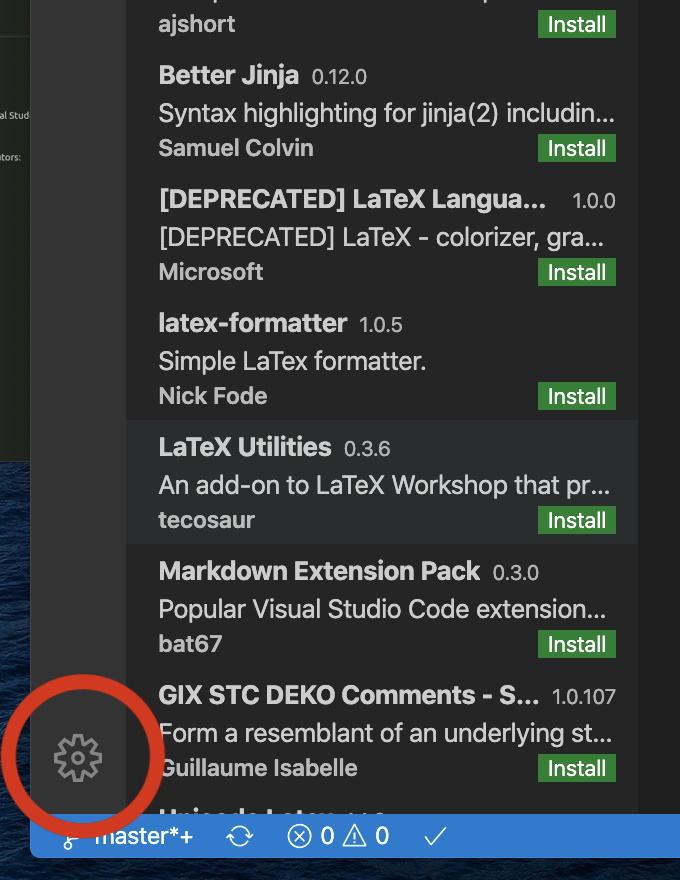
Task: Install the GIX STC DEKO Comments extension
Action: tap(576, 768)
